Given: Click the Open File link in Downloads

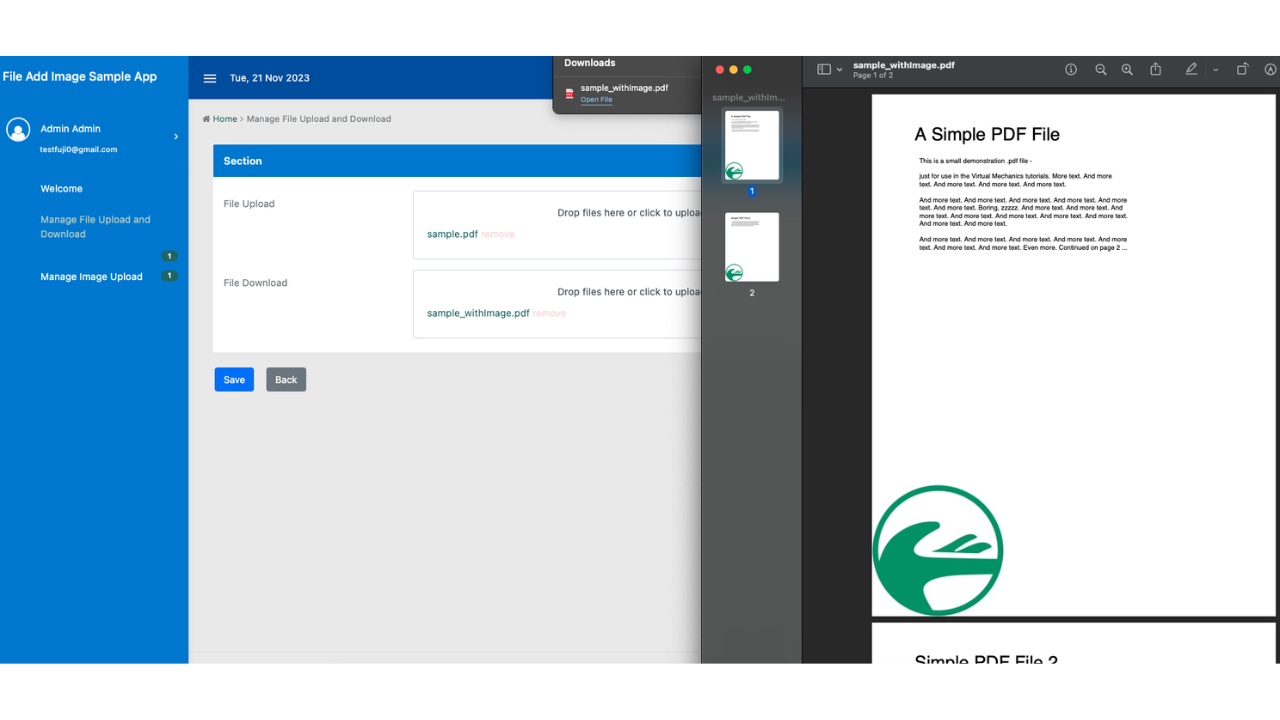Looking at the screenshot, I should click(x=596, y=100).
